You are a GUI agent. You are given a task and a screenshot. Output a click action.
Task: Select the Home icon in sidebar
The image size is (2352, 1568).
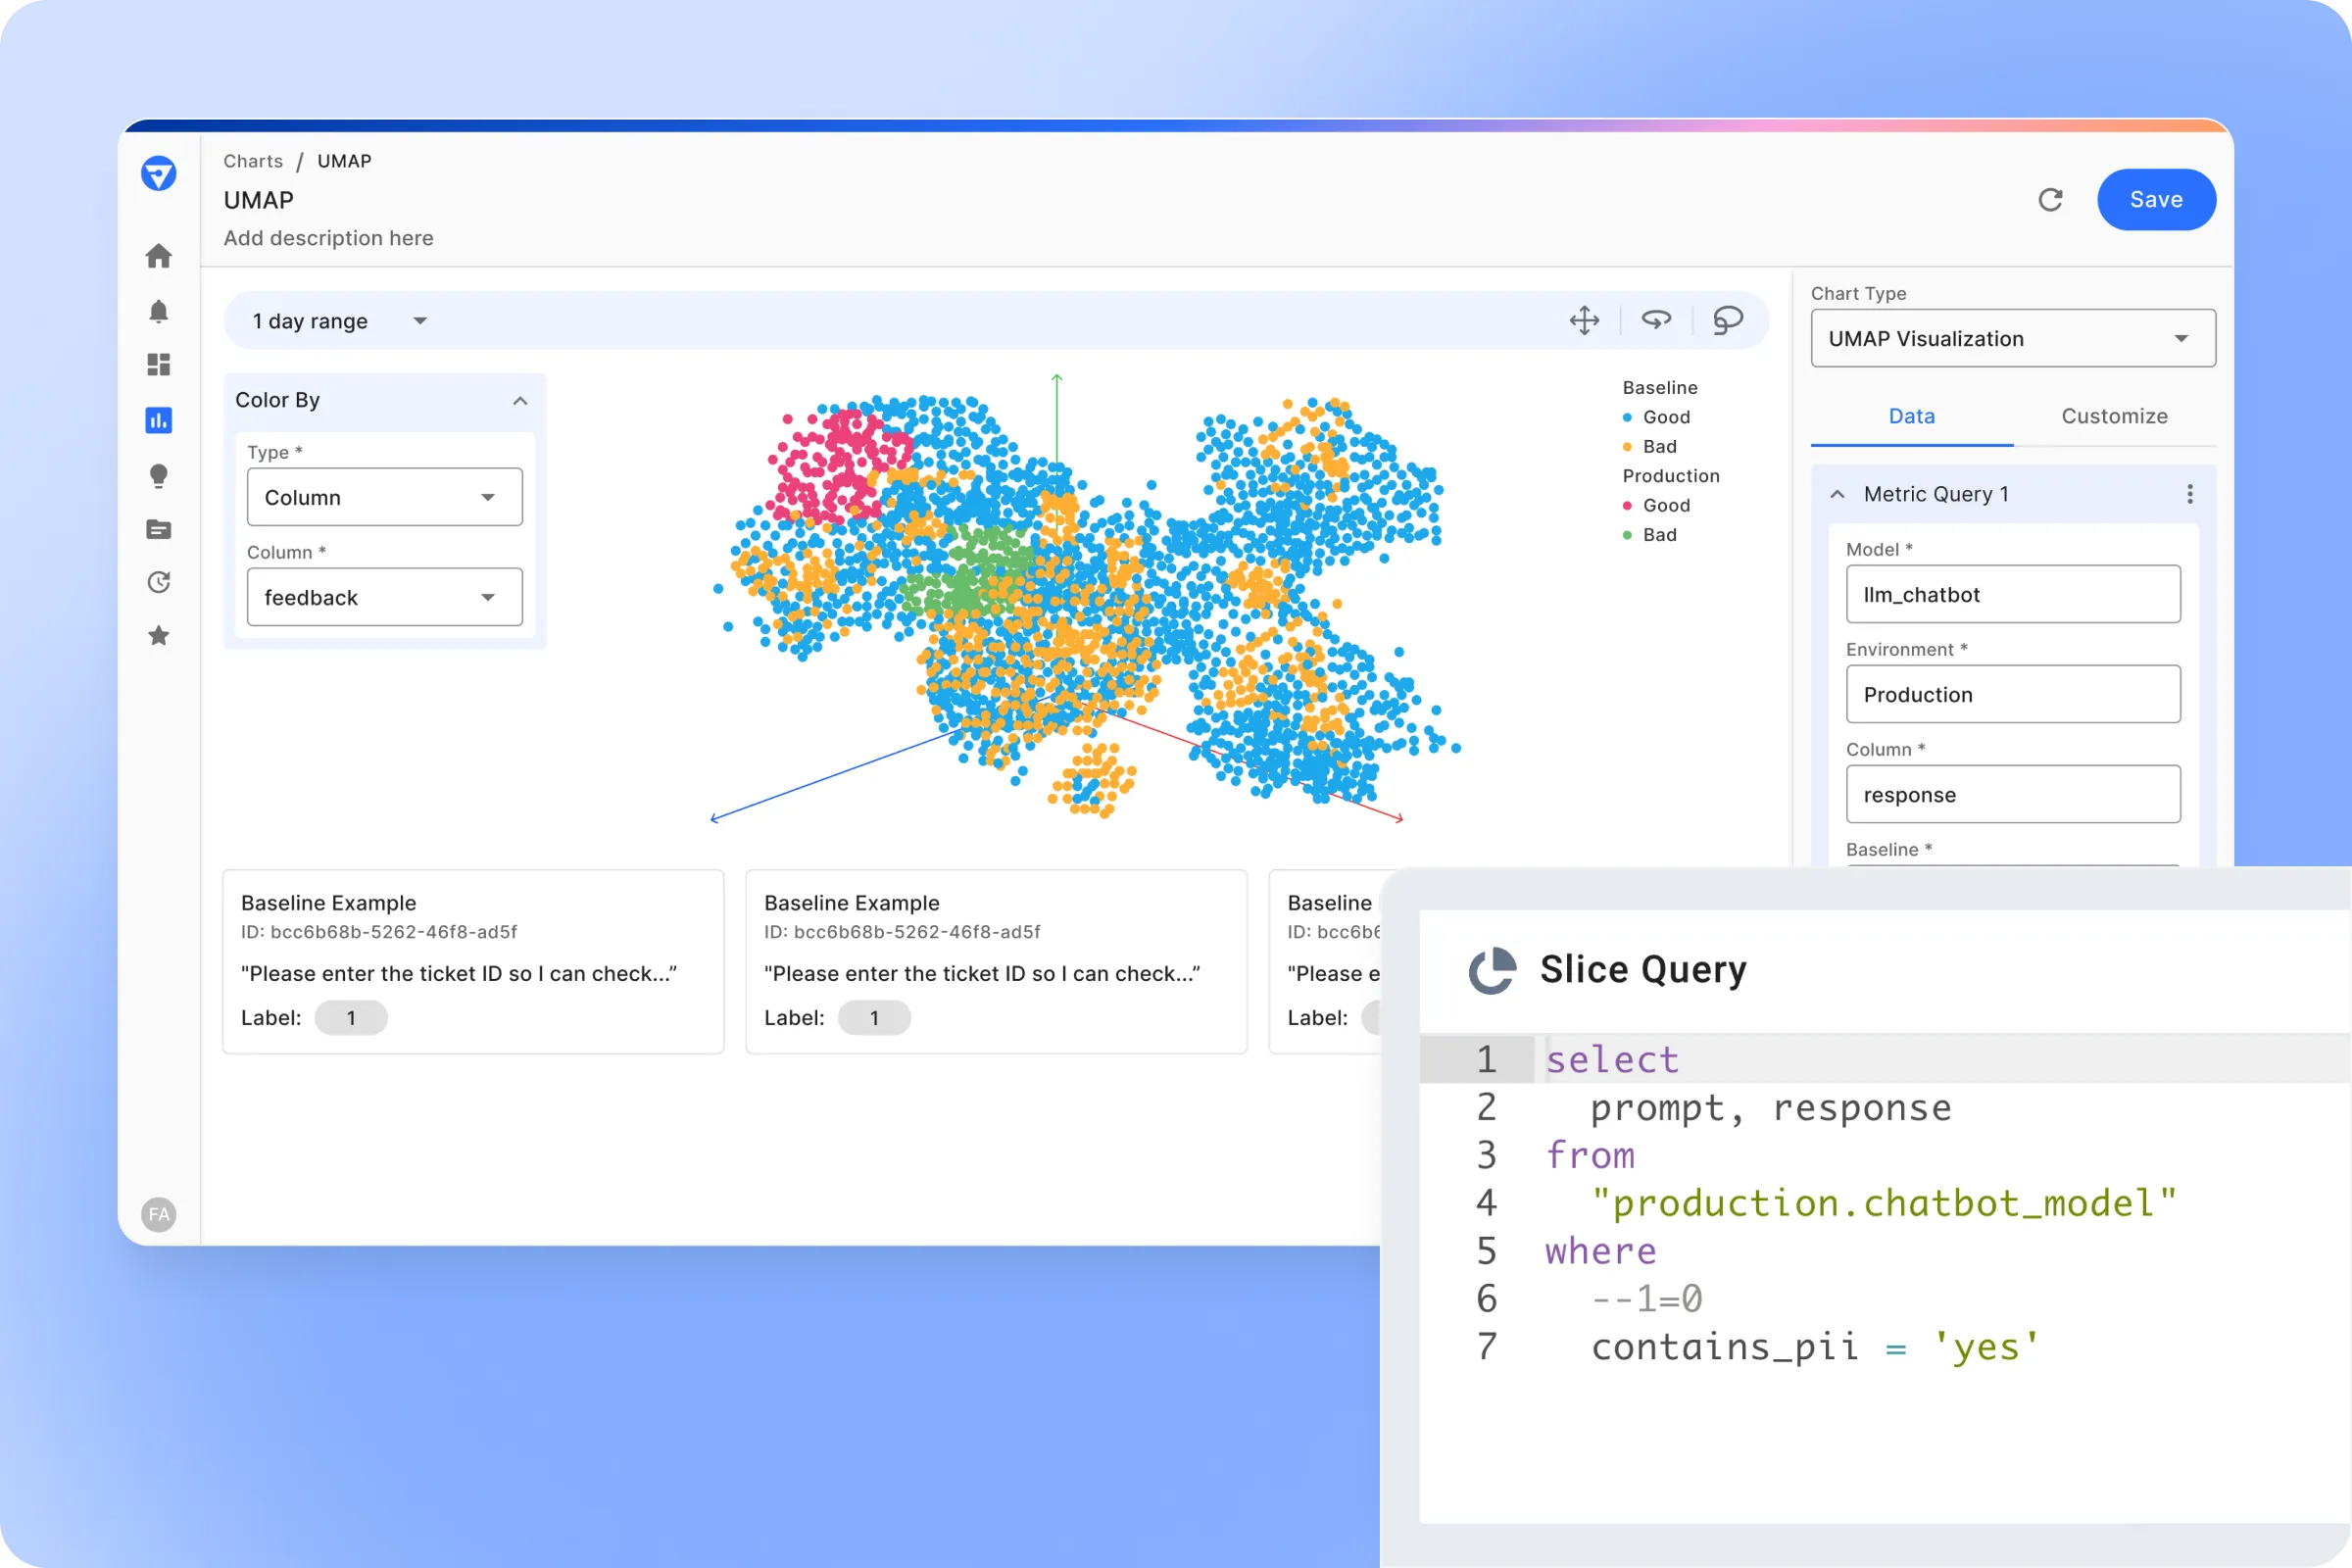coord(158,256)
